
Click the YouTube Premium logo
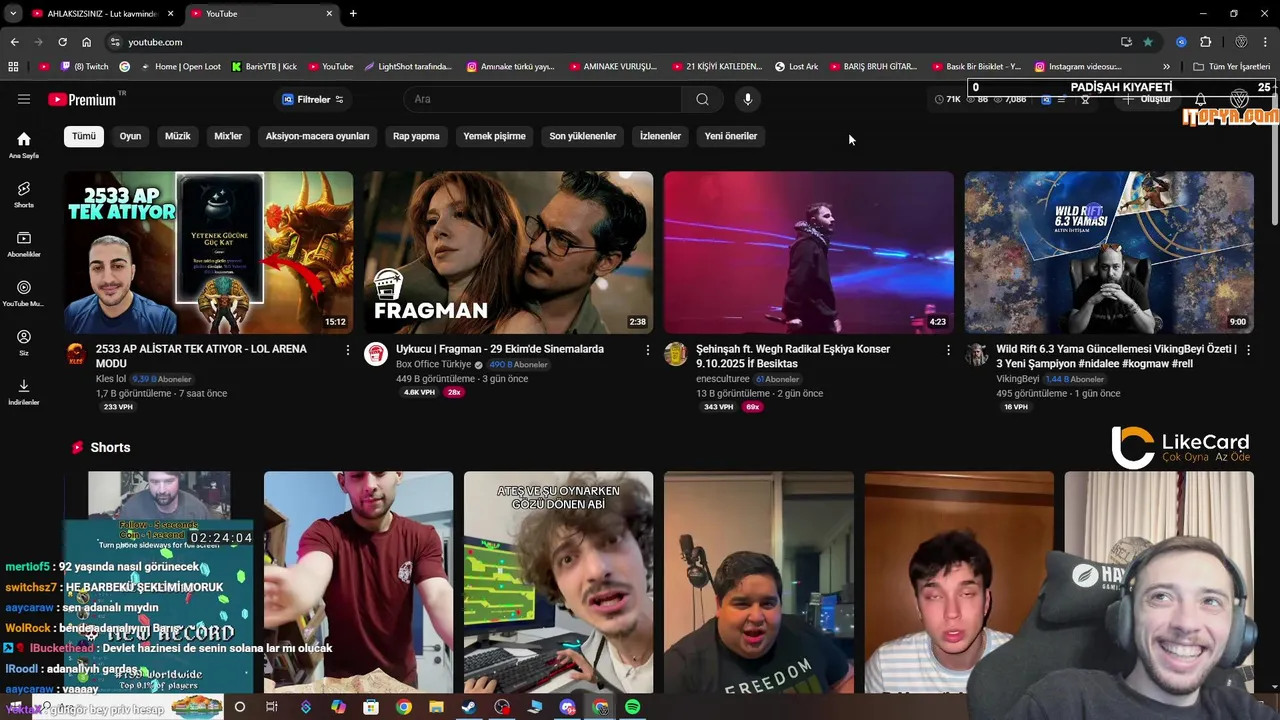[x=82, y=99]
